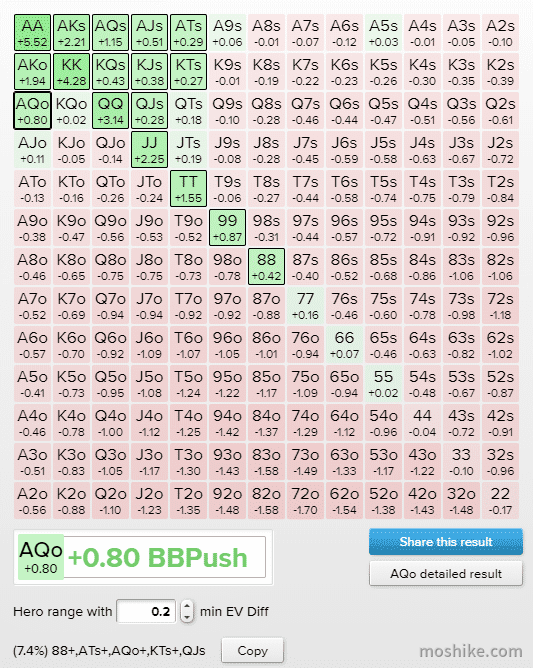The width and height of the screenshot is (533, 668).
Task: Click the AQo +0.80 BBPush summary box
Action: (143, 557)
